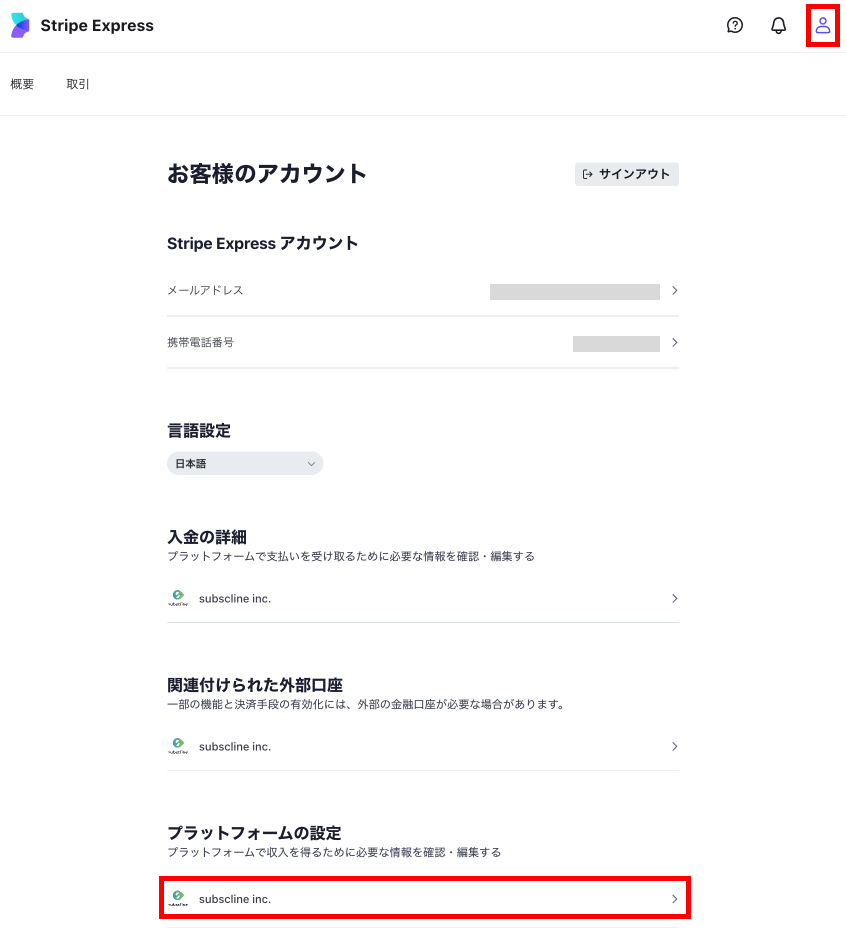
Task: Click text '一部の機能と決済手段の有効化には、外部の金融口座が必要な場合があります。'
Action: 368,704
